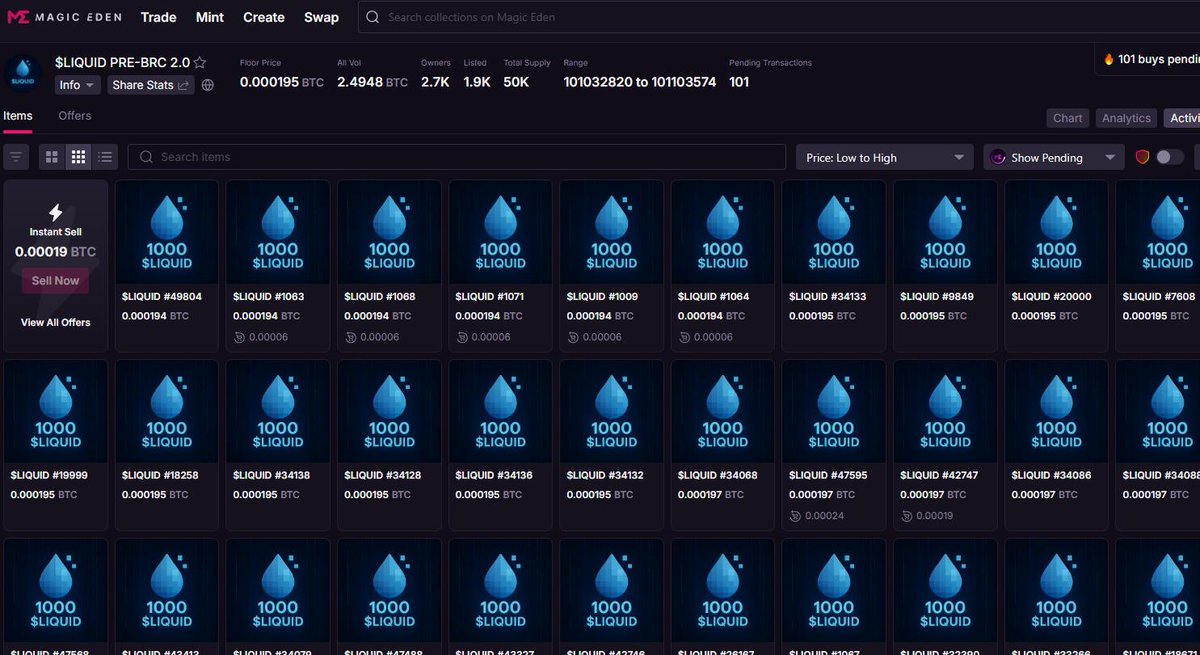Open the $LIQUID #1071 thumbnail
This screenshot has height=655, width=1200.
tap(500, 232)
